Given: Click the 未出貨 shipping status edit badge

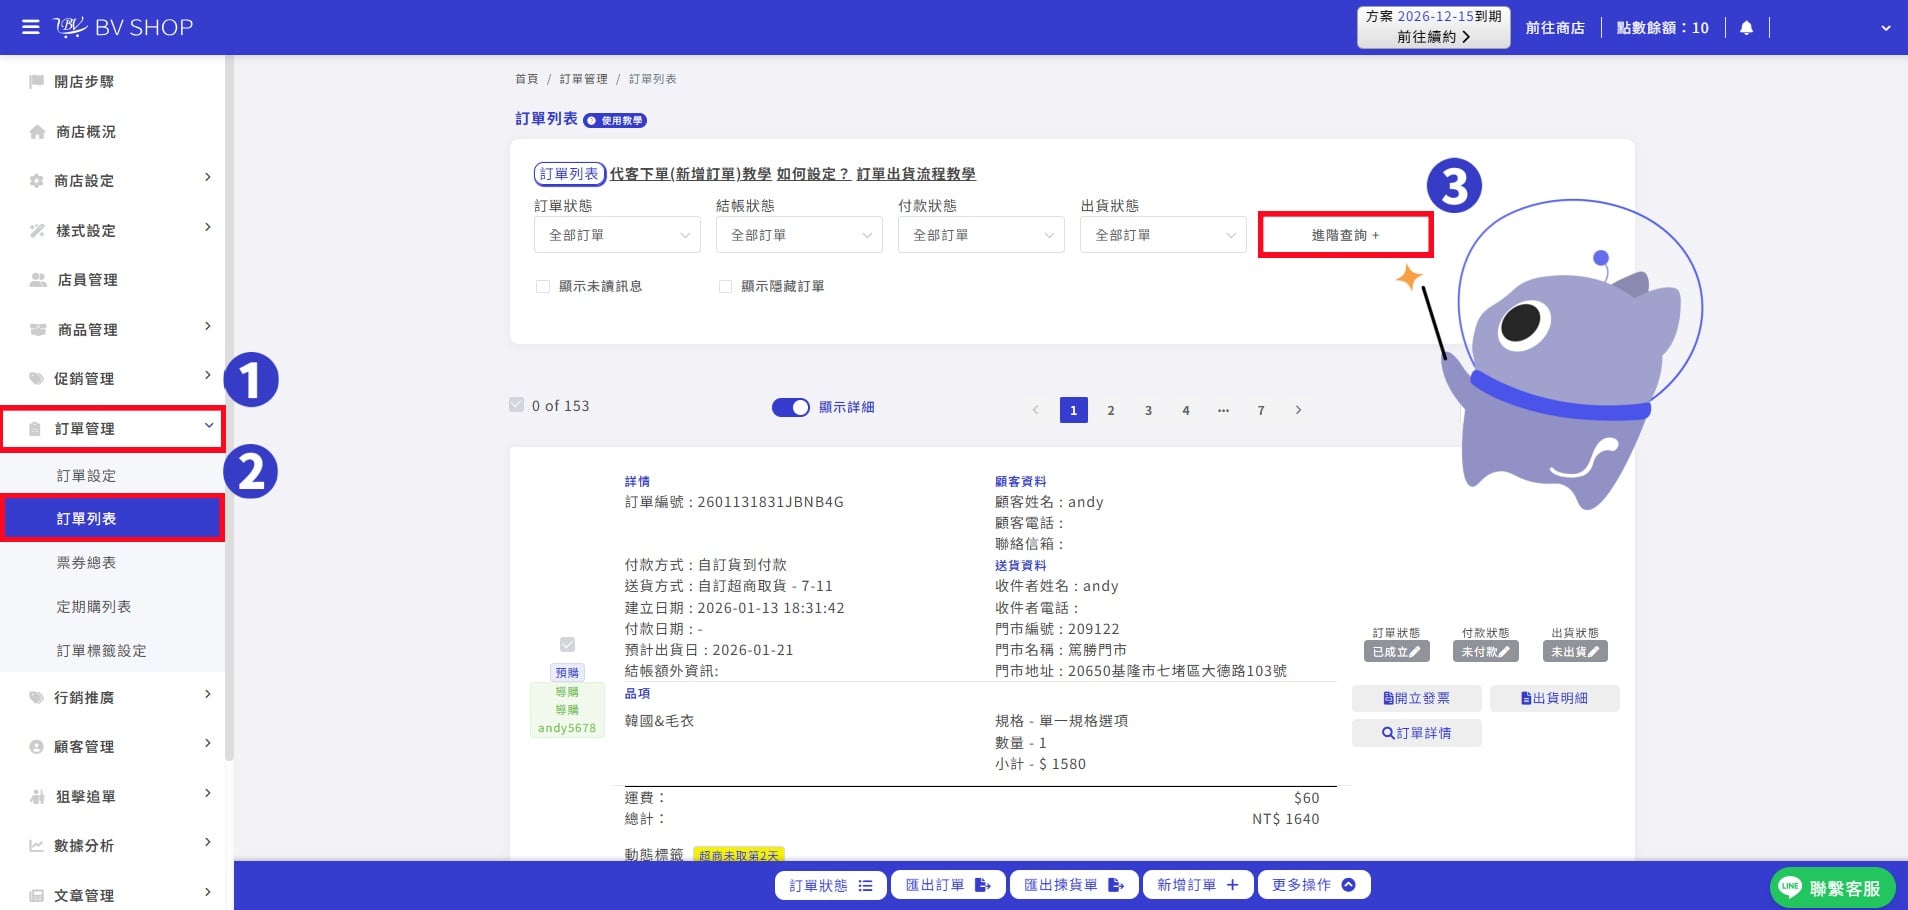Looking at the screenshot, I should click(1575, 651).
